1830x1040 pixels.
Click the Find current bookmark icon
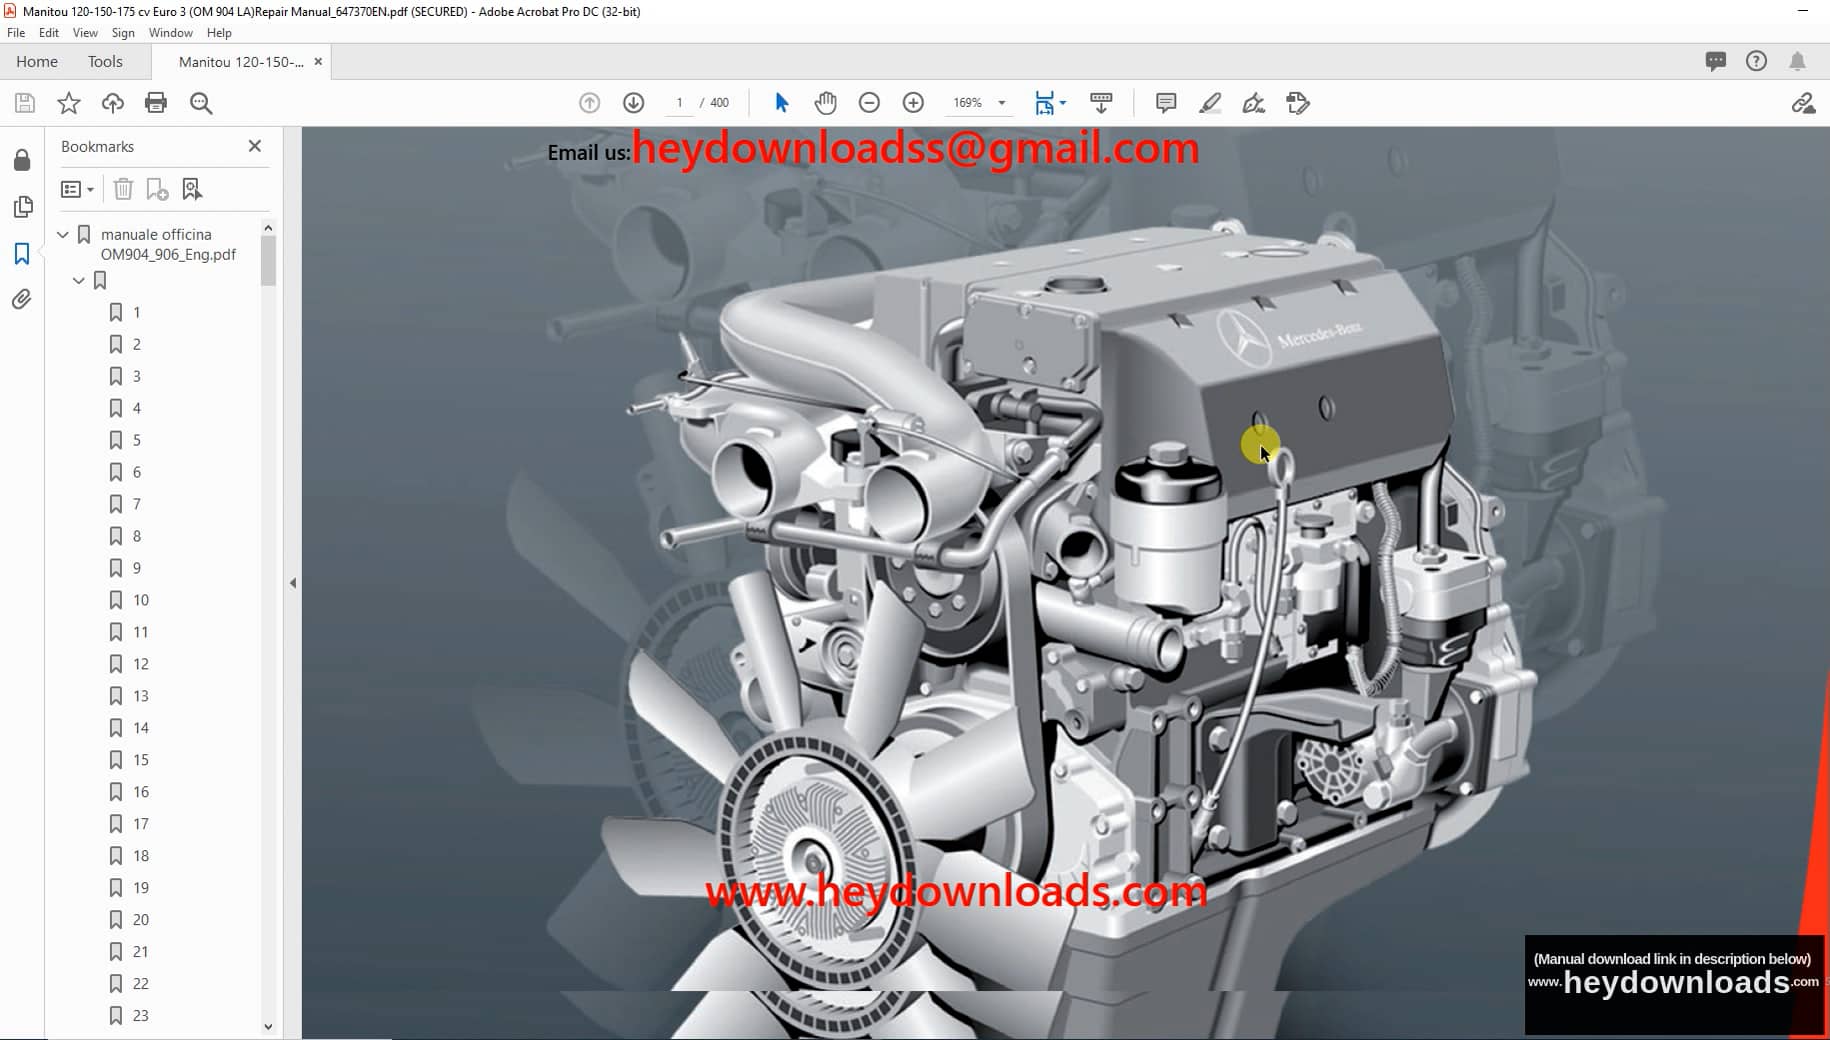tap(192, 188)
